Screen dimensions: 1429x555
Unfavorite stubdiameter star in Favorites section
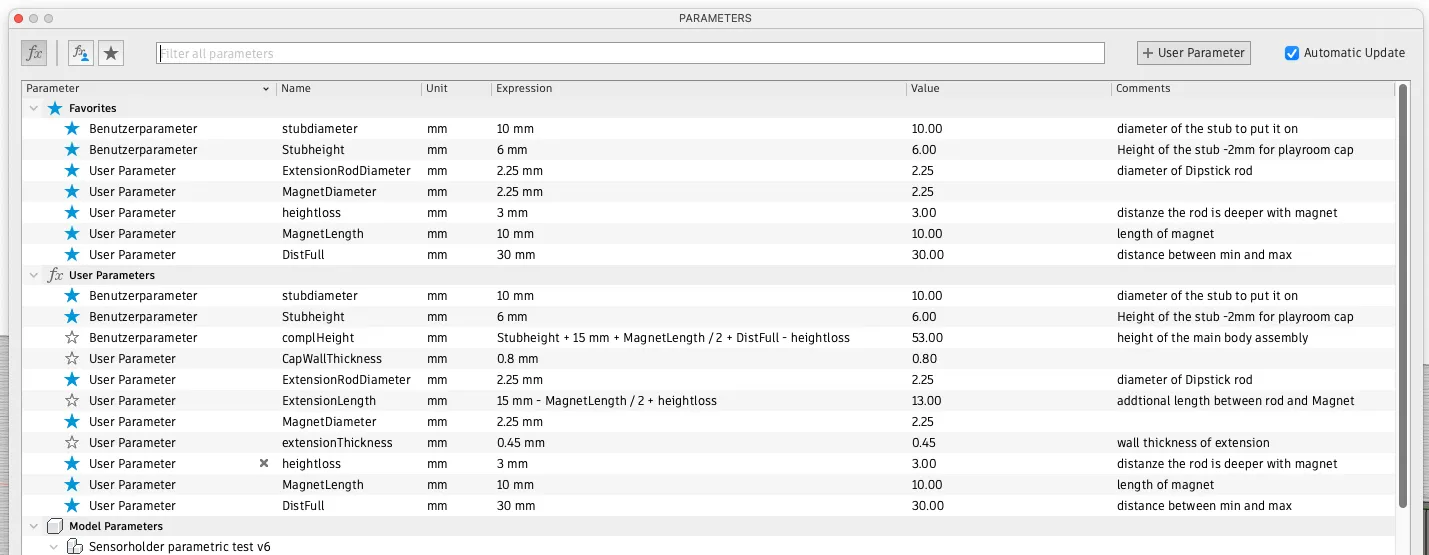tap(72, 129)
